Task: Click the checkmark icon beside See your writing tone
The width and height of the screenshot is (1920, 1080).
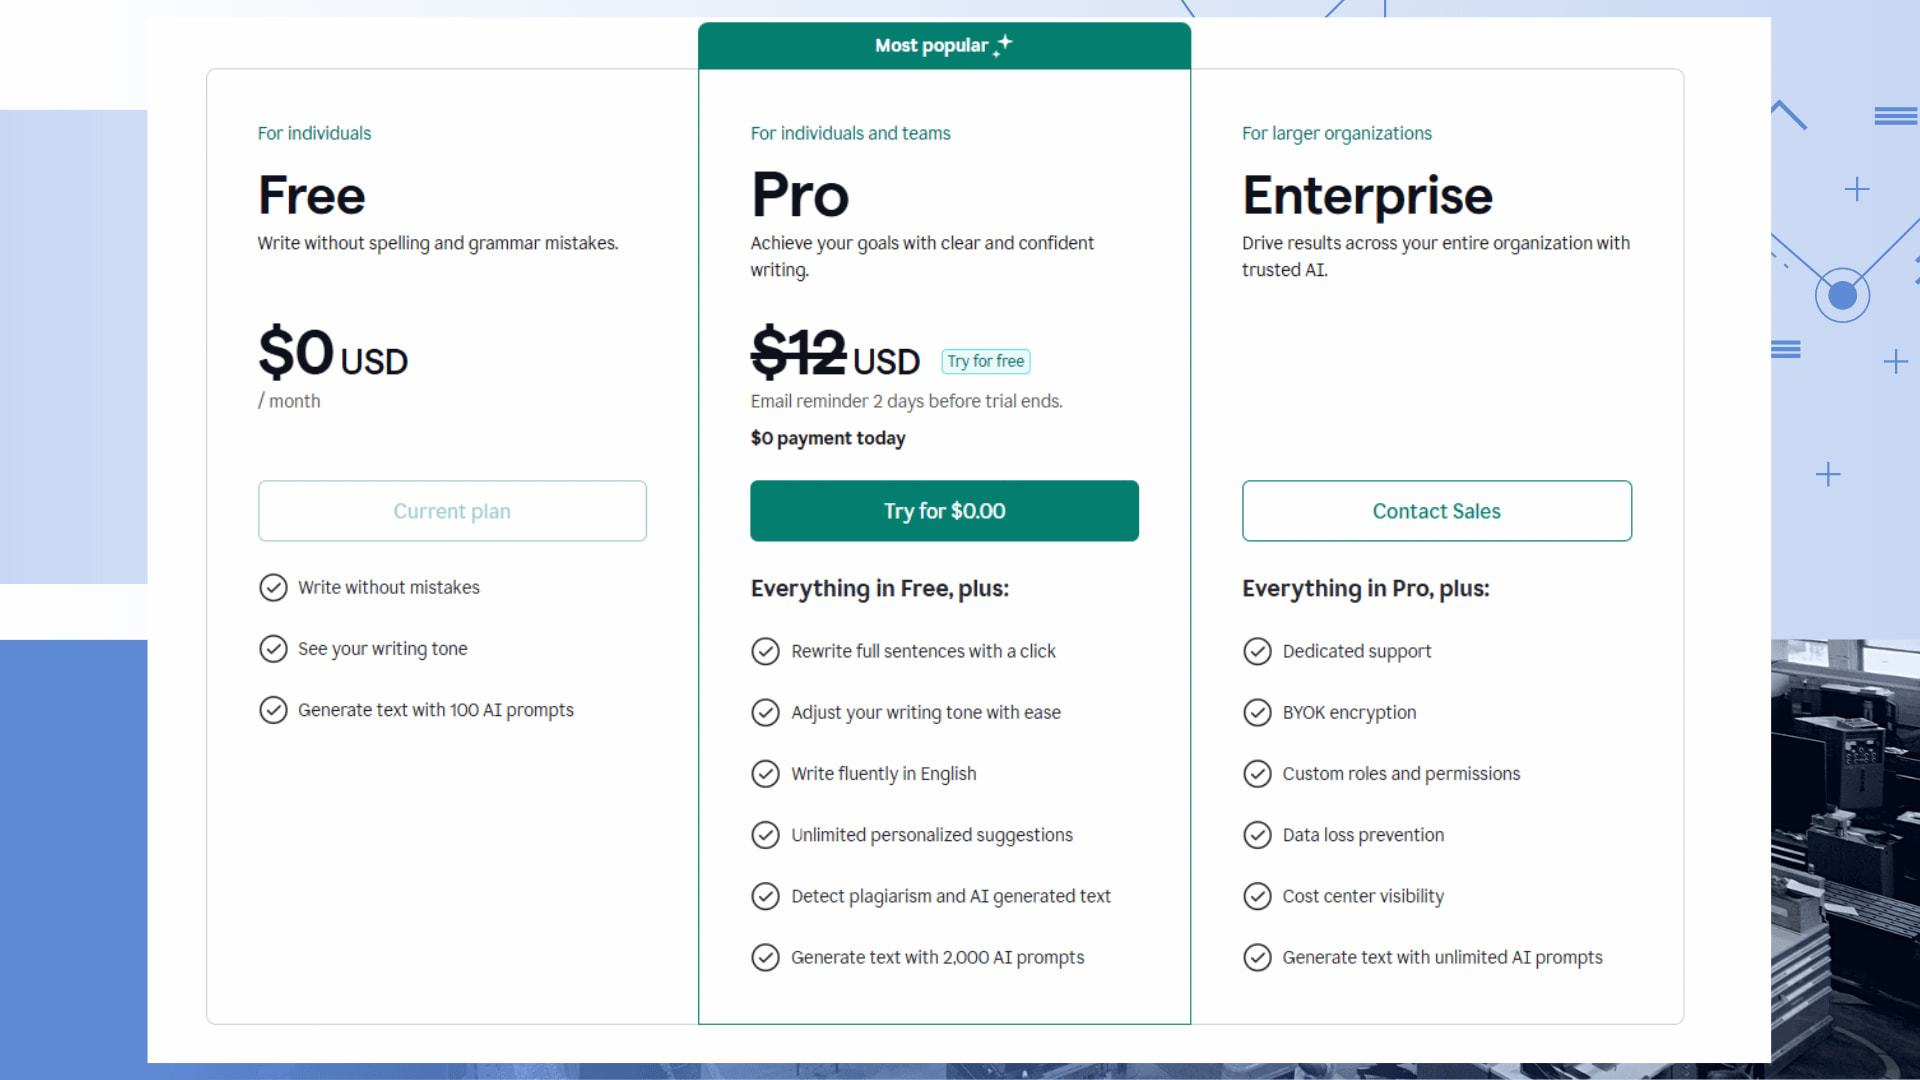Action: coord(274,649)
